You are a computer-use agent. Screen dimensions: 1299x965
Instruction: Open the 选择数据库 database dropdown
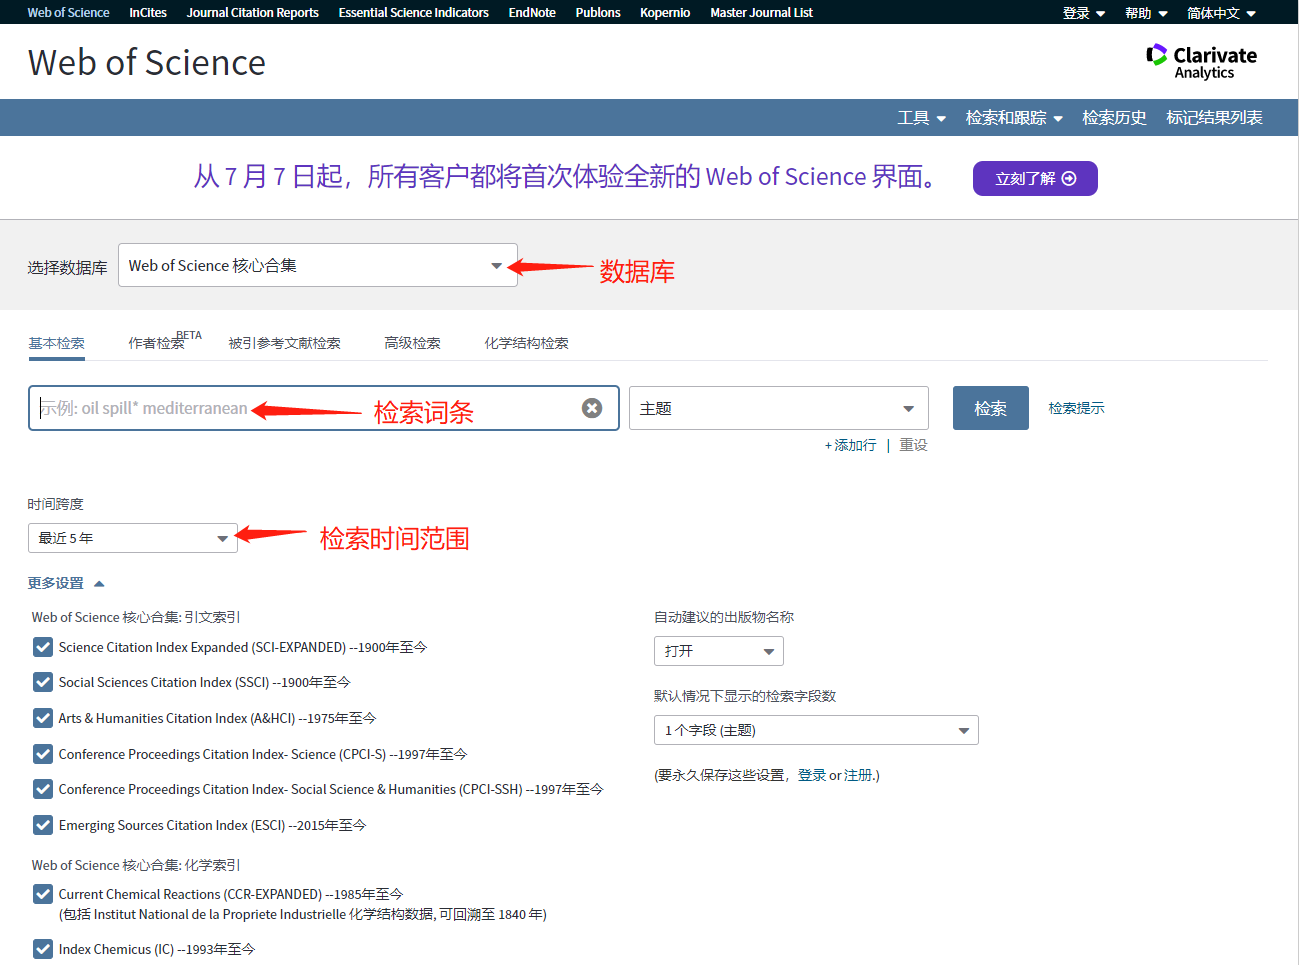[x=318, y=265]
